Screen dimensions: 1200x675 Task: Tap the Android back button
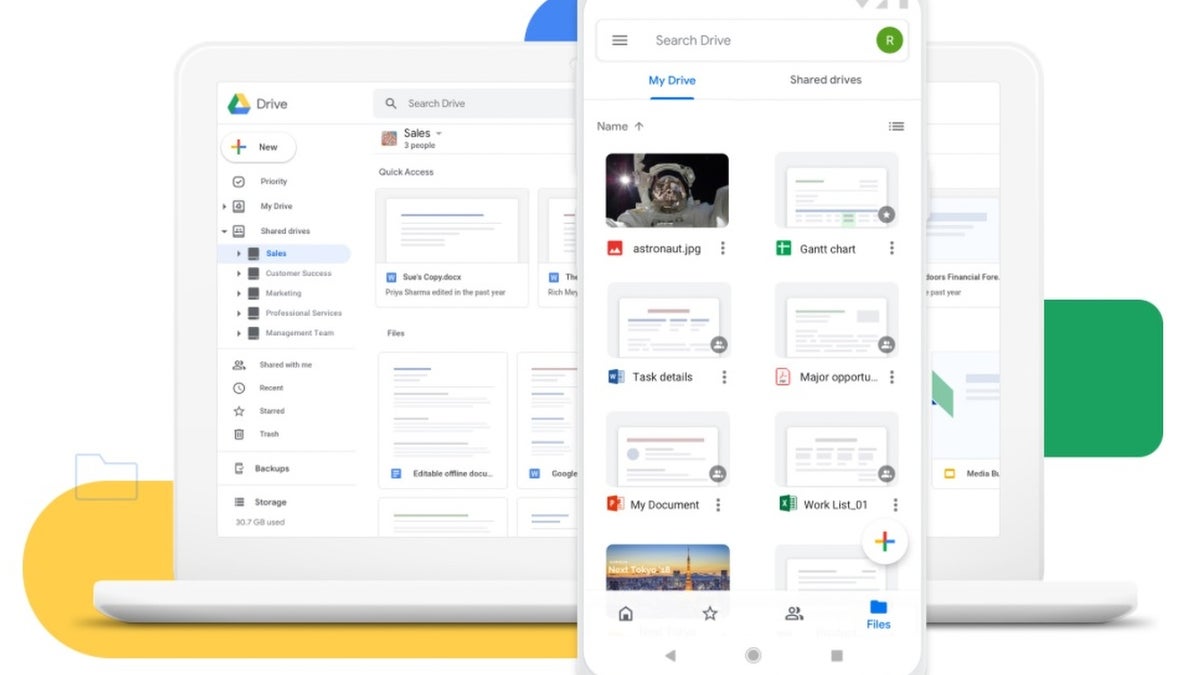point(670,656)
